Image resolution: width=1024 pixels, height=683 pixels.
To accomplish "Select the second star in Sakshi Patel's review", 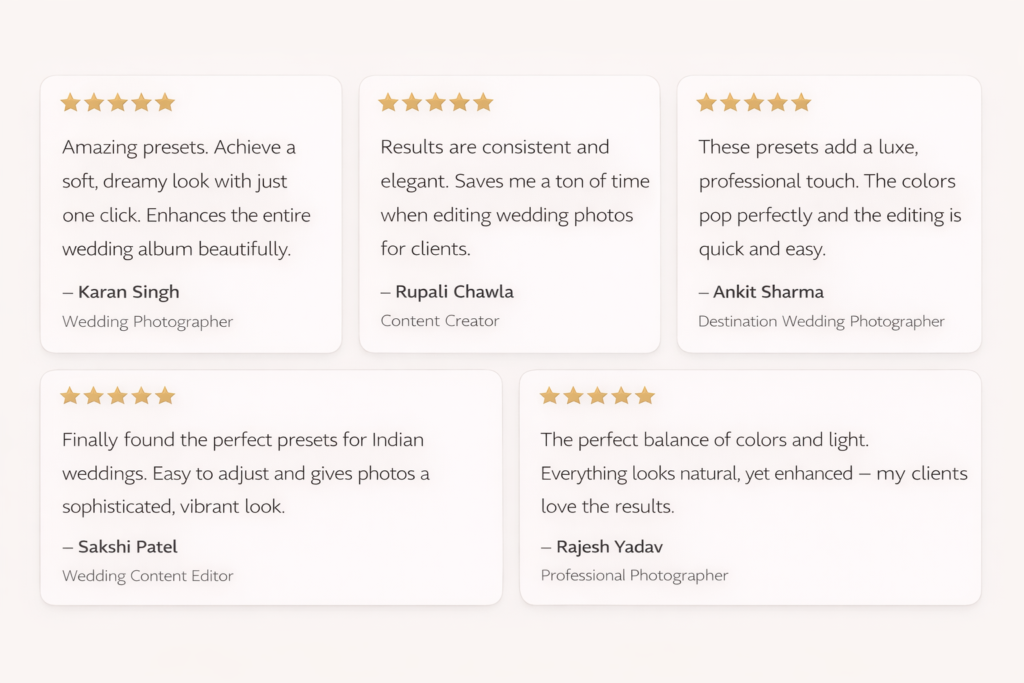I will click(x=94, y=396).
